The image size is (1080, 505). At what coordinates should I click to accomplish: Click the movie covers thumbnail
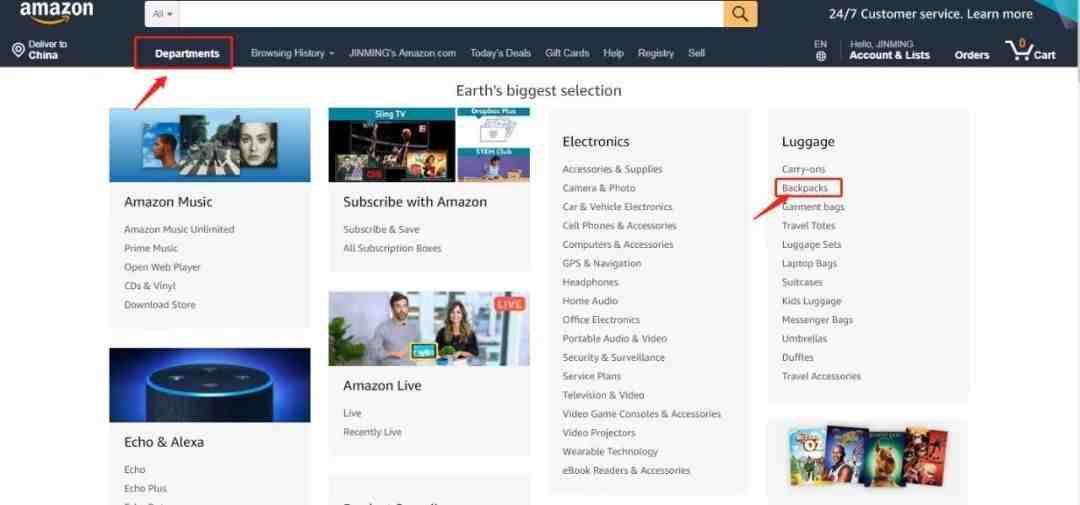pos(868,455)
